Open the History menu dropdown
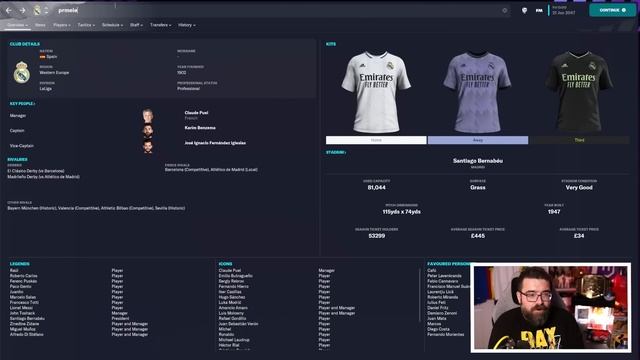 pyautogui.click(x=187, y=25)
